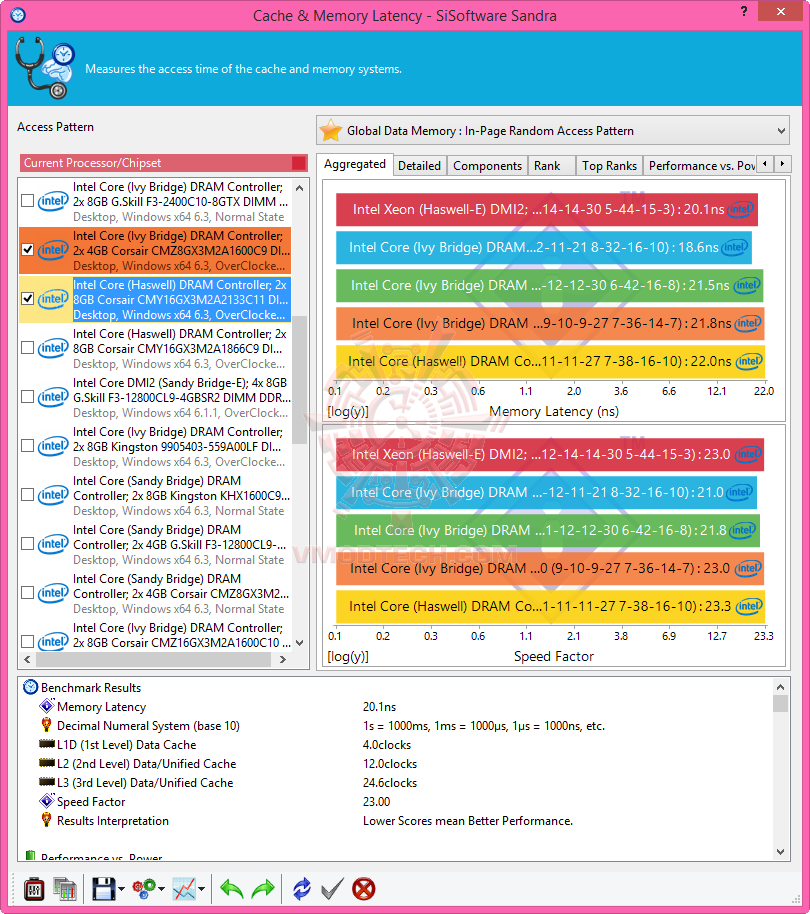Check the Haswell Corsair CMY16GX3M2A1866C9 entry

click(27, 347)
